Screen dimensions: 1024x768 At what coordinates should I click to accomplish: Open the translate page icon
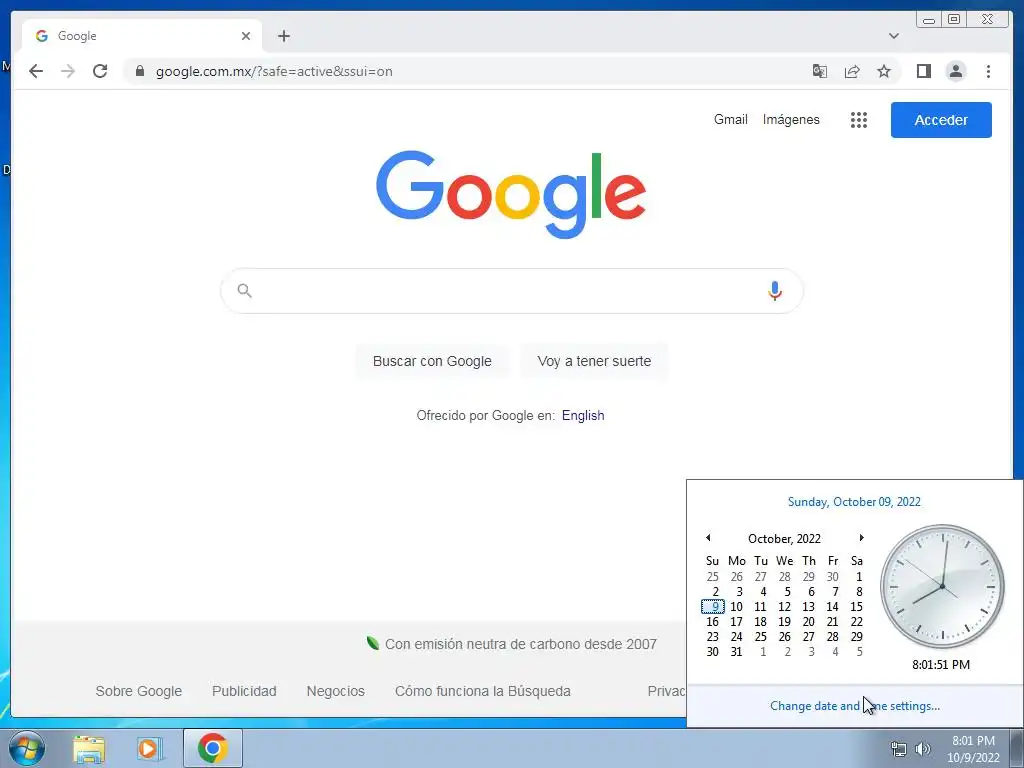pos(820,71)
